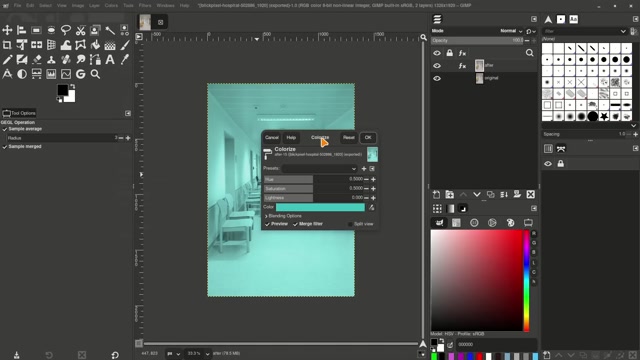The image size is (640, 360).
Task: Create a new layer in Layers panel
Action: tap(436, 195)
